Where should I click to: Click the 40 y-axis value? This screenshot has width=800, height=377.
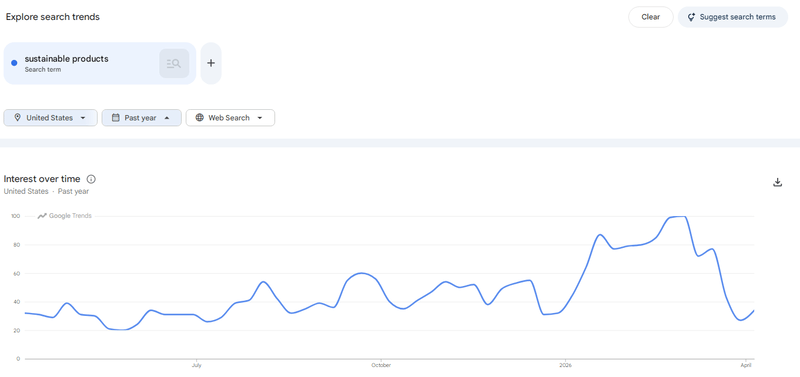[17, 302]
